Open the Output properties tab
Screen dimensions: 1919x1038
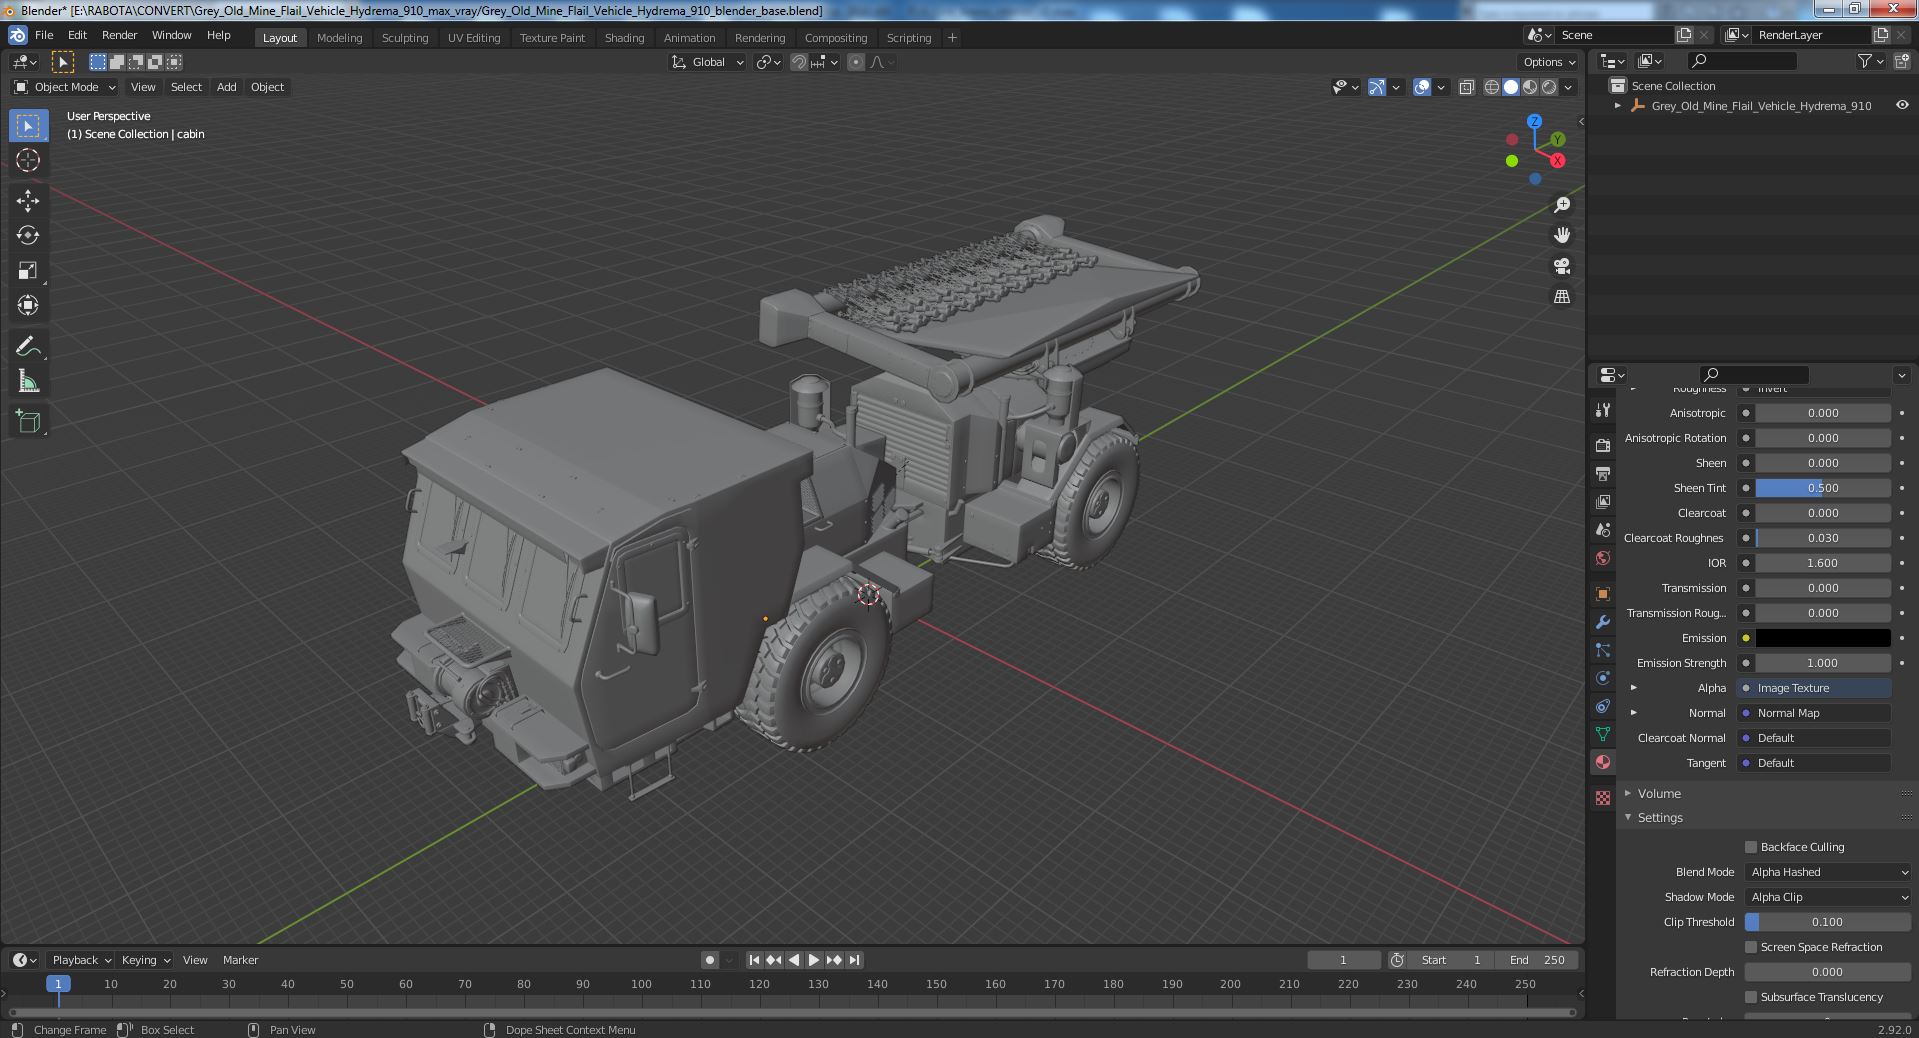coord(1603,473)
